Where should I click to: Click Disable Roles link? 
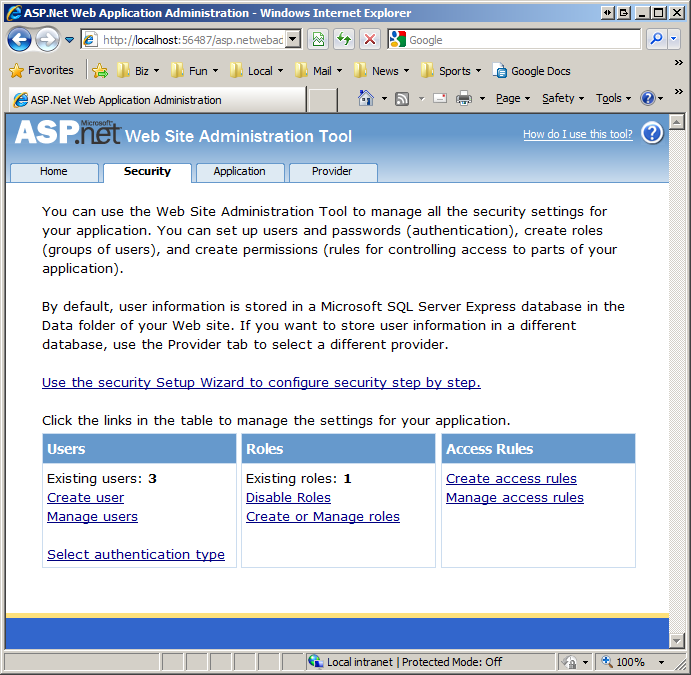[x=288, y=498]
